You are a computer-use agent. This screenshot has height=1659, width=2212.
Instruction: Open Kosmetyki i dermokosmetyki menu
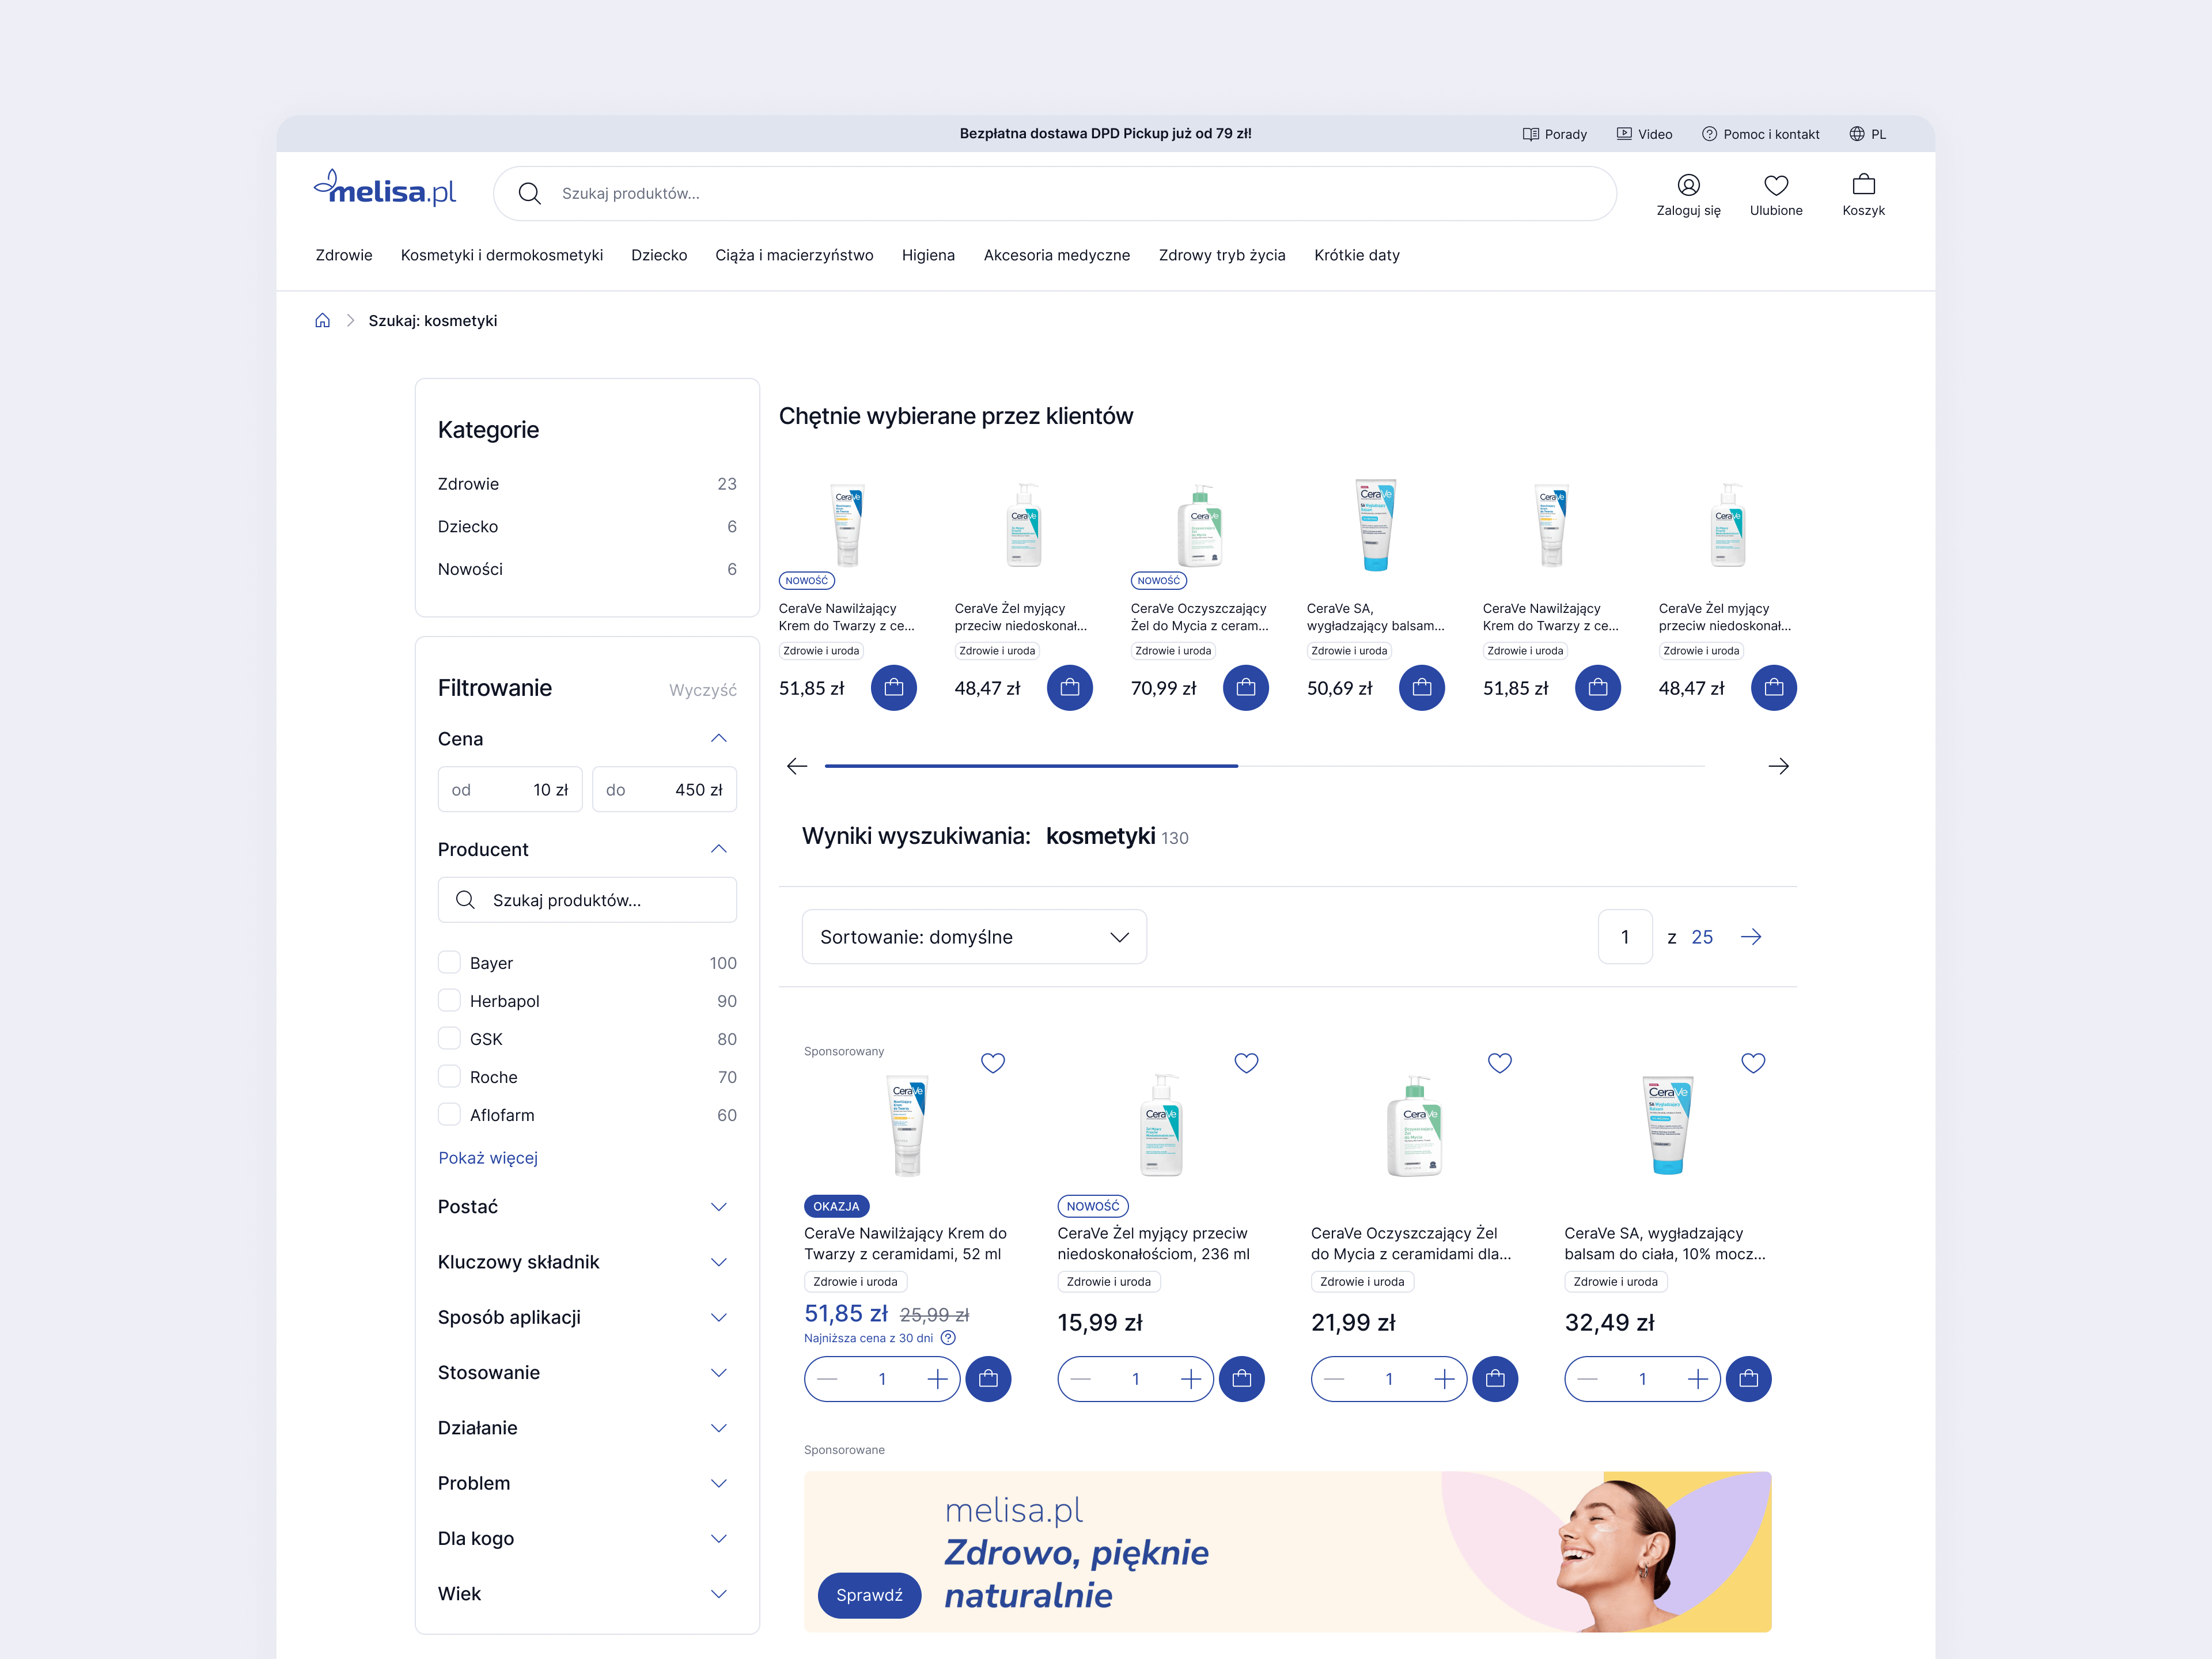501,255
